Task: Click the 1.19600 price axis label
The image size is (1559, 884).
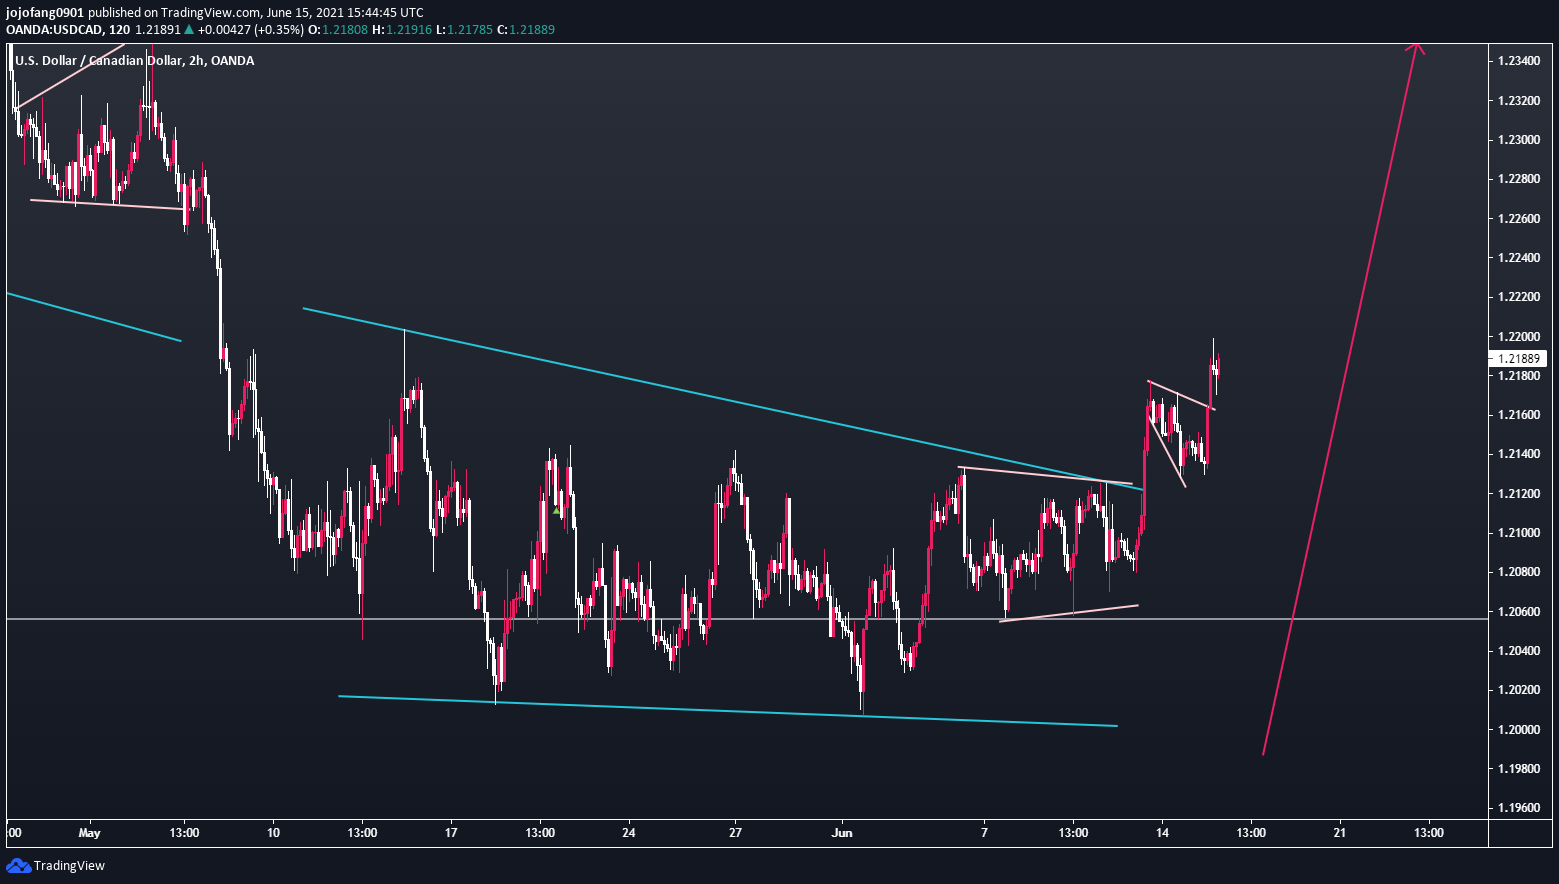Action: [1518, 808]
